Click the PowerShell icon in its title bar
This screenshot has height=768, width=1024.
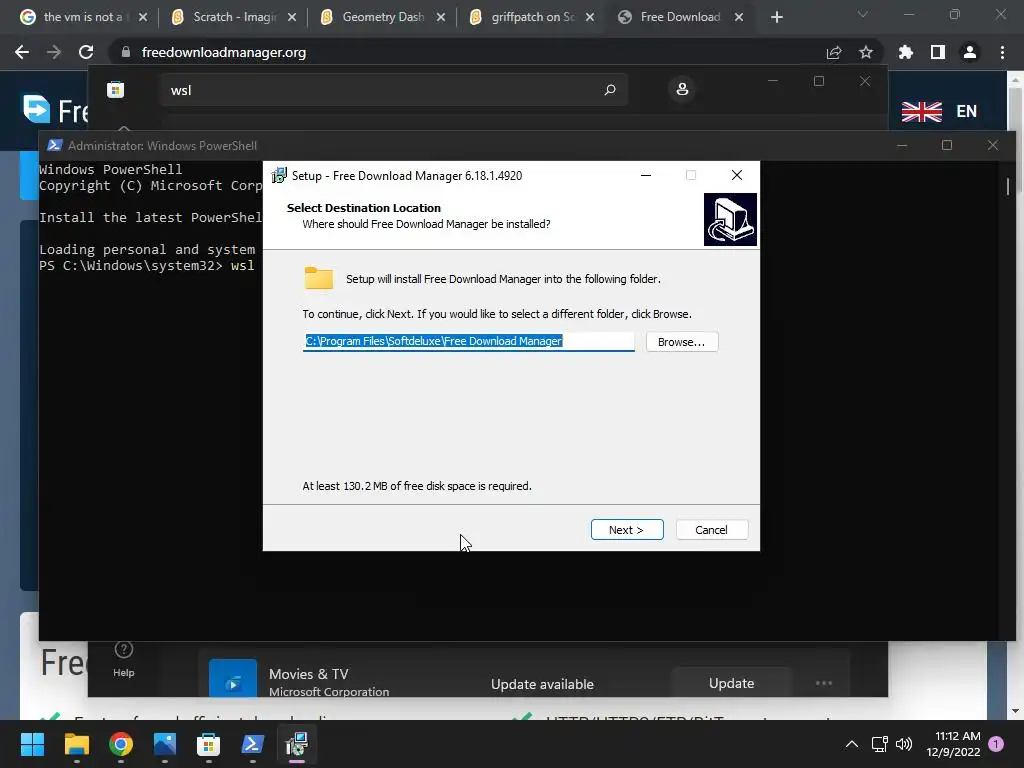pyautogui.click(x=54, y=145)
